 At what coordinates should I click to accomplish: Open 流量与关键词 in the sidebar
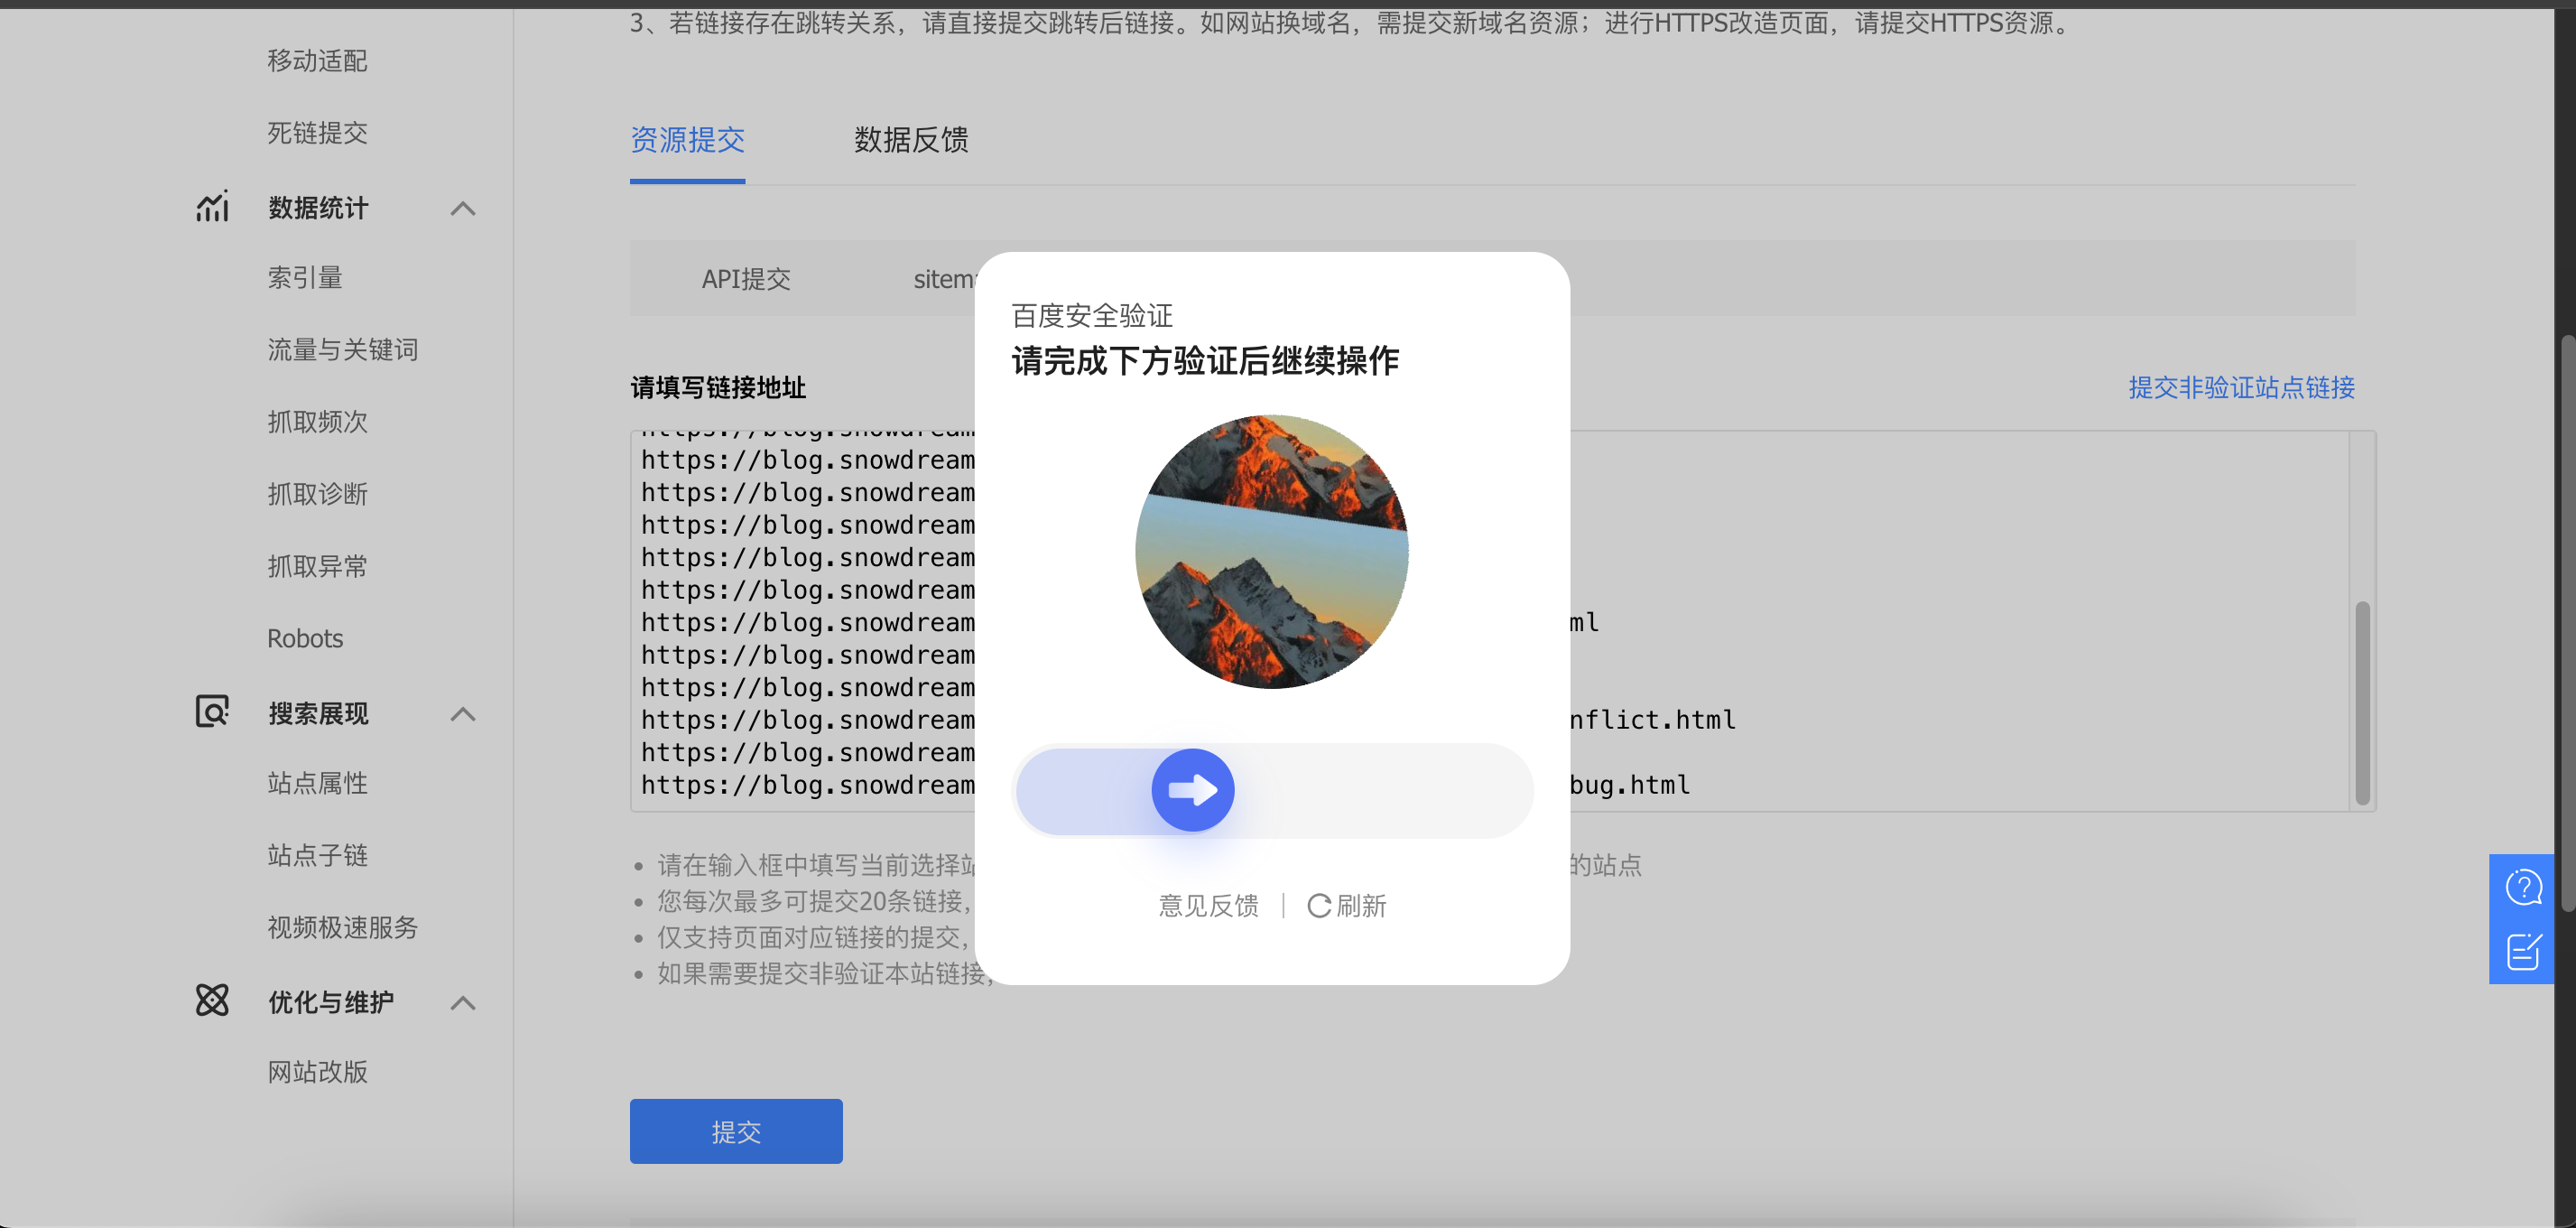tap(342, 350)
